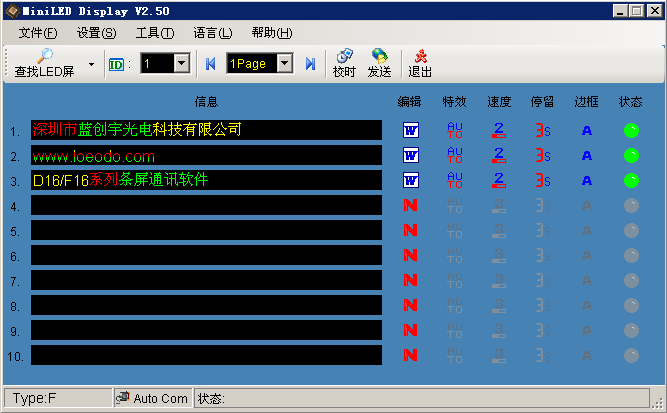
Task: Toggle the gray status light for row 6
Action: [x=631, y=256]
